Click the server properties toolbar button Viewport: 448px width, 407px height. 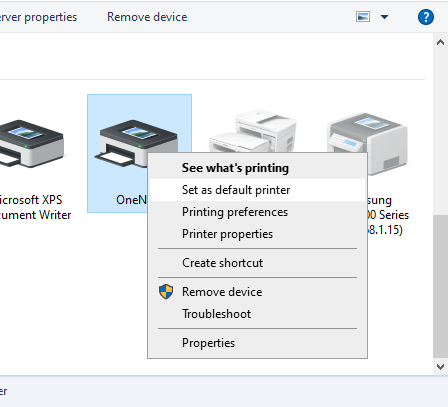38,17
